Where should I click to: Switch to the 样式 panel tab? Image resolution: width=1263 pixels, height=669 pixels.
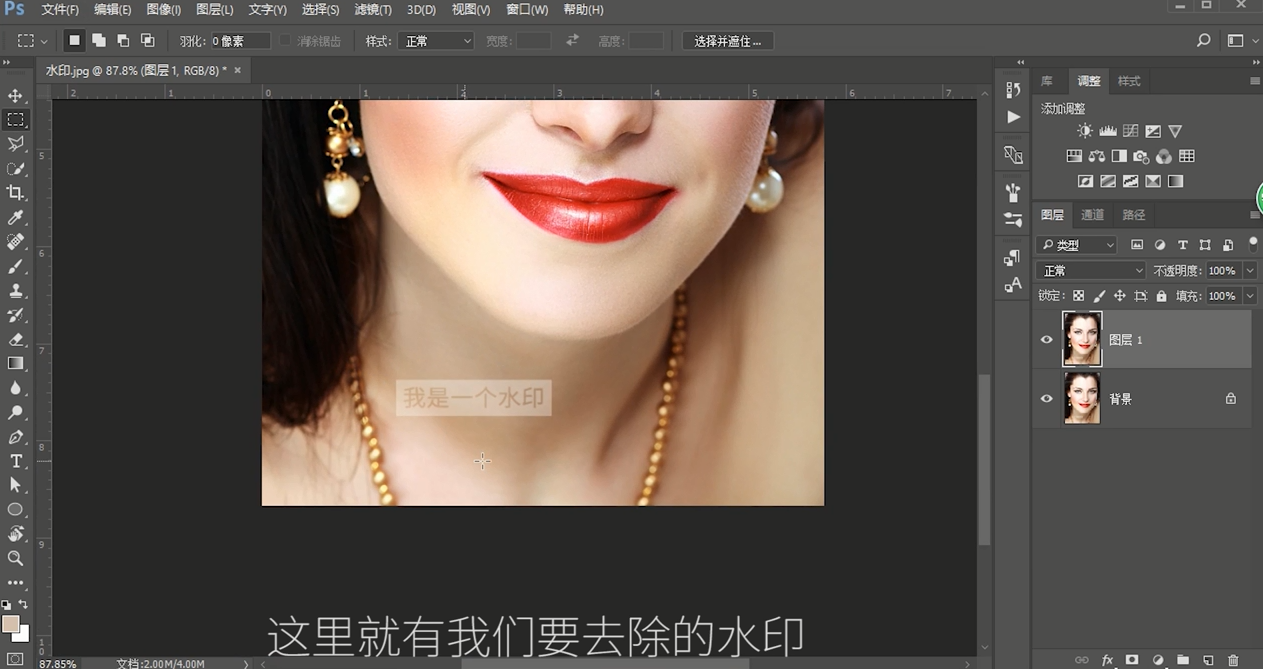pyautogui.click(x=1129, y=81)
